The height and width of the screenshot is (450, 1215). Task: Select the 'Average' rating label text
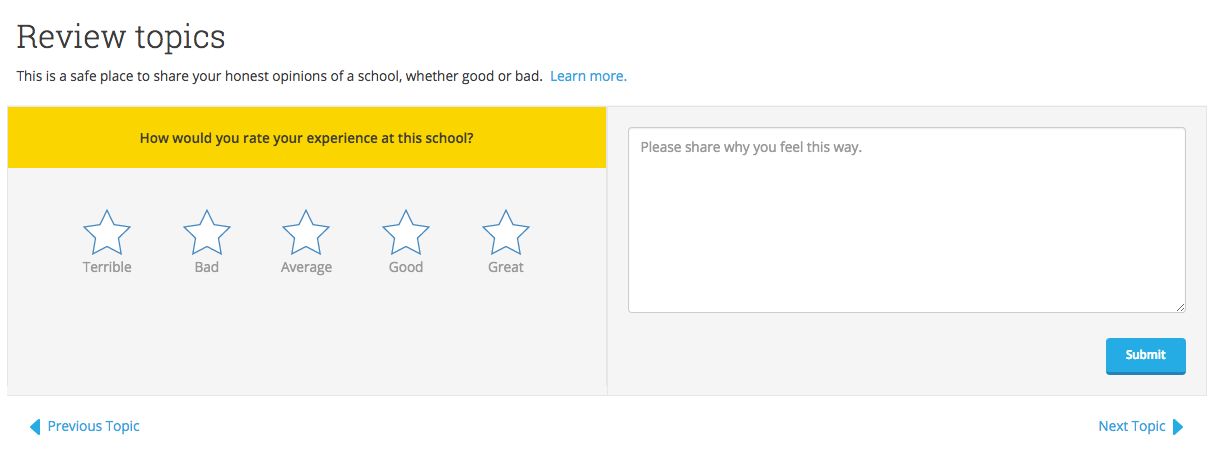[x=306, y=267]
